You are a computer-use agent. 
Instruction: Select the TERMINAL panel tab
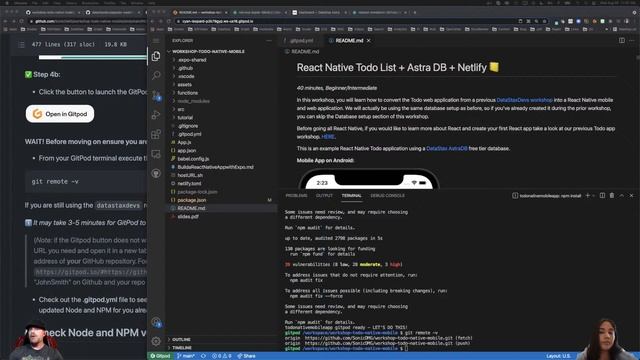351,196
